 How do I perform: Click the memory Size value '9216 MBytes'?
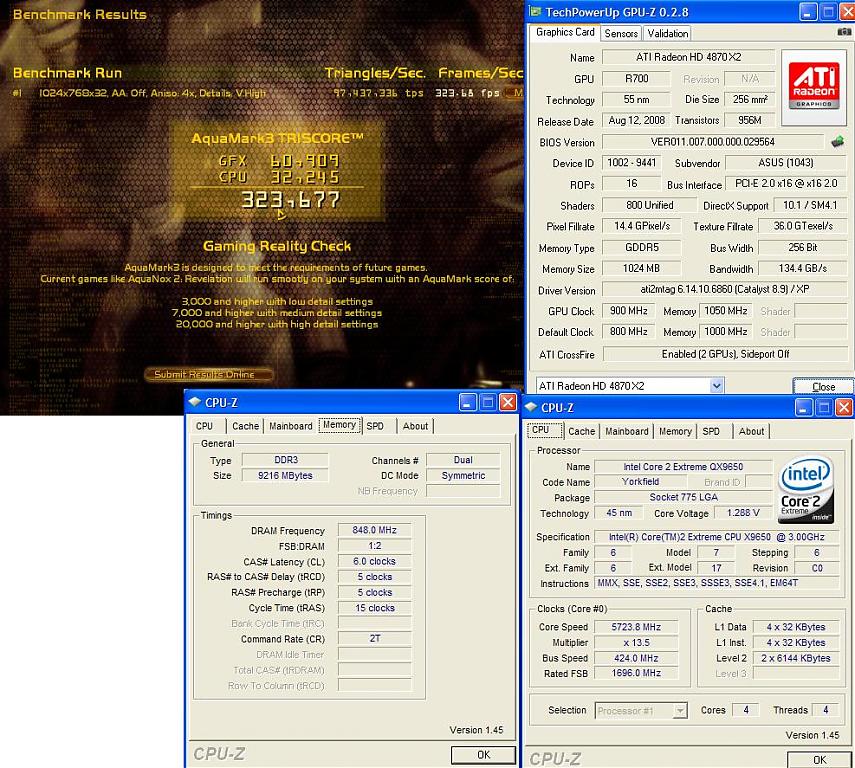pos(285,476)
